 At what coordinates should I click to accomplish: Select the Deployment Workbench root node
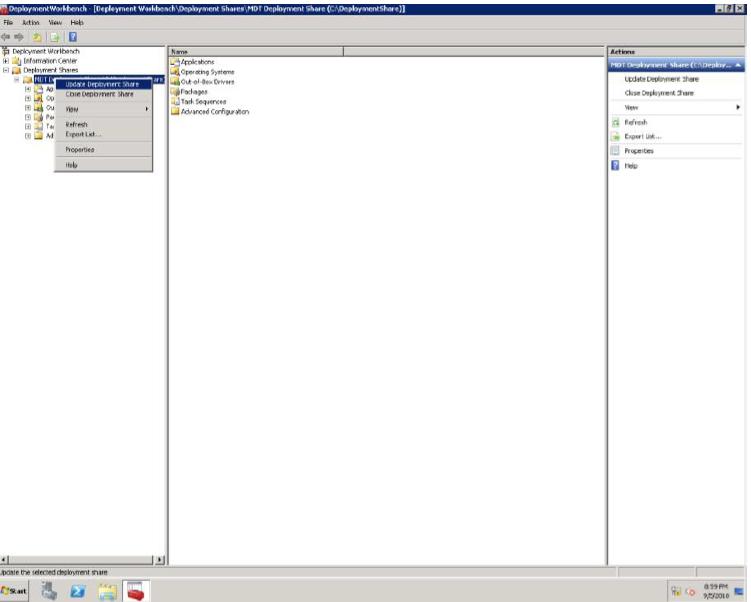coord(46,51)
